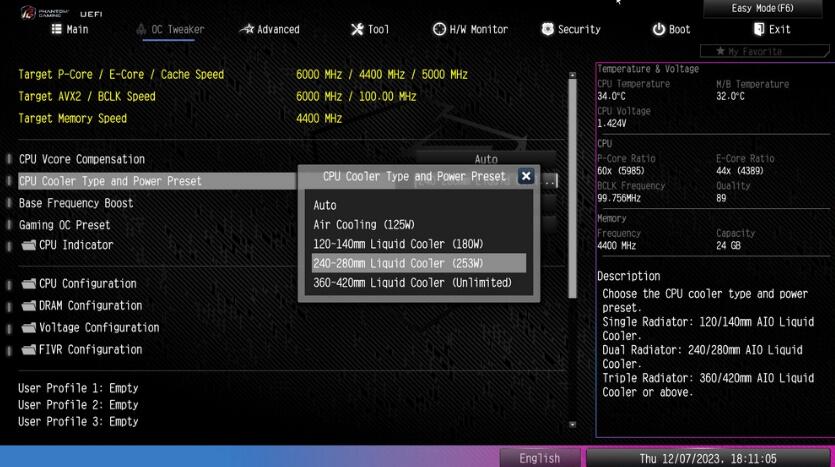Open the Main tab
Image resolution: width=835 pixels, height=467 pixels.
click(70, 29)
